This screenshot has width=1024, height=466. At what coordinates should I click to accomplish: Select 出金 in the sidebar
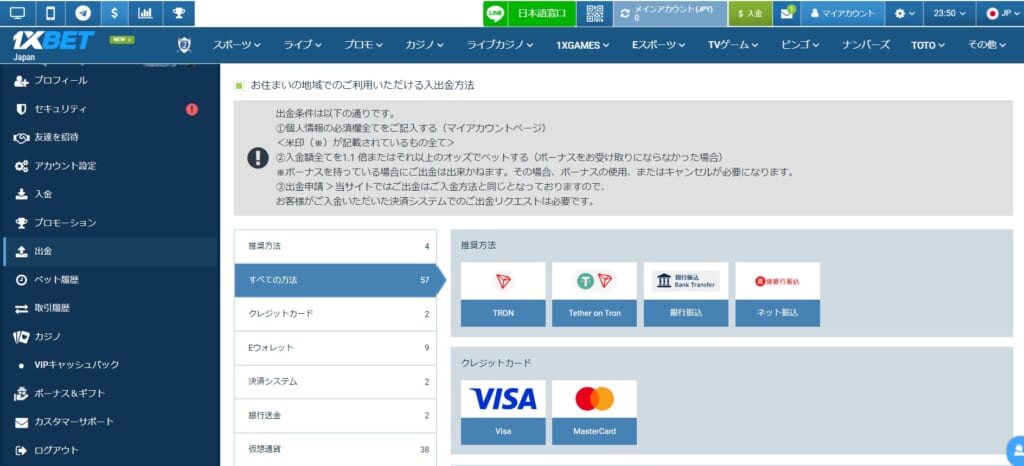point(110,251)
